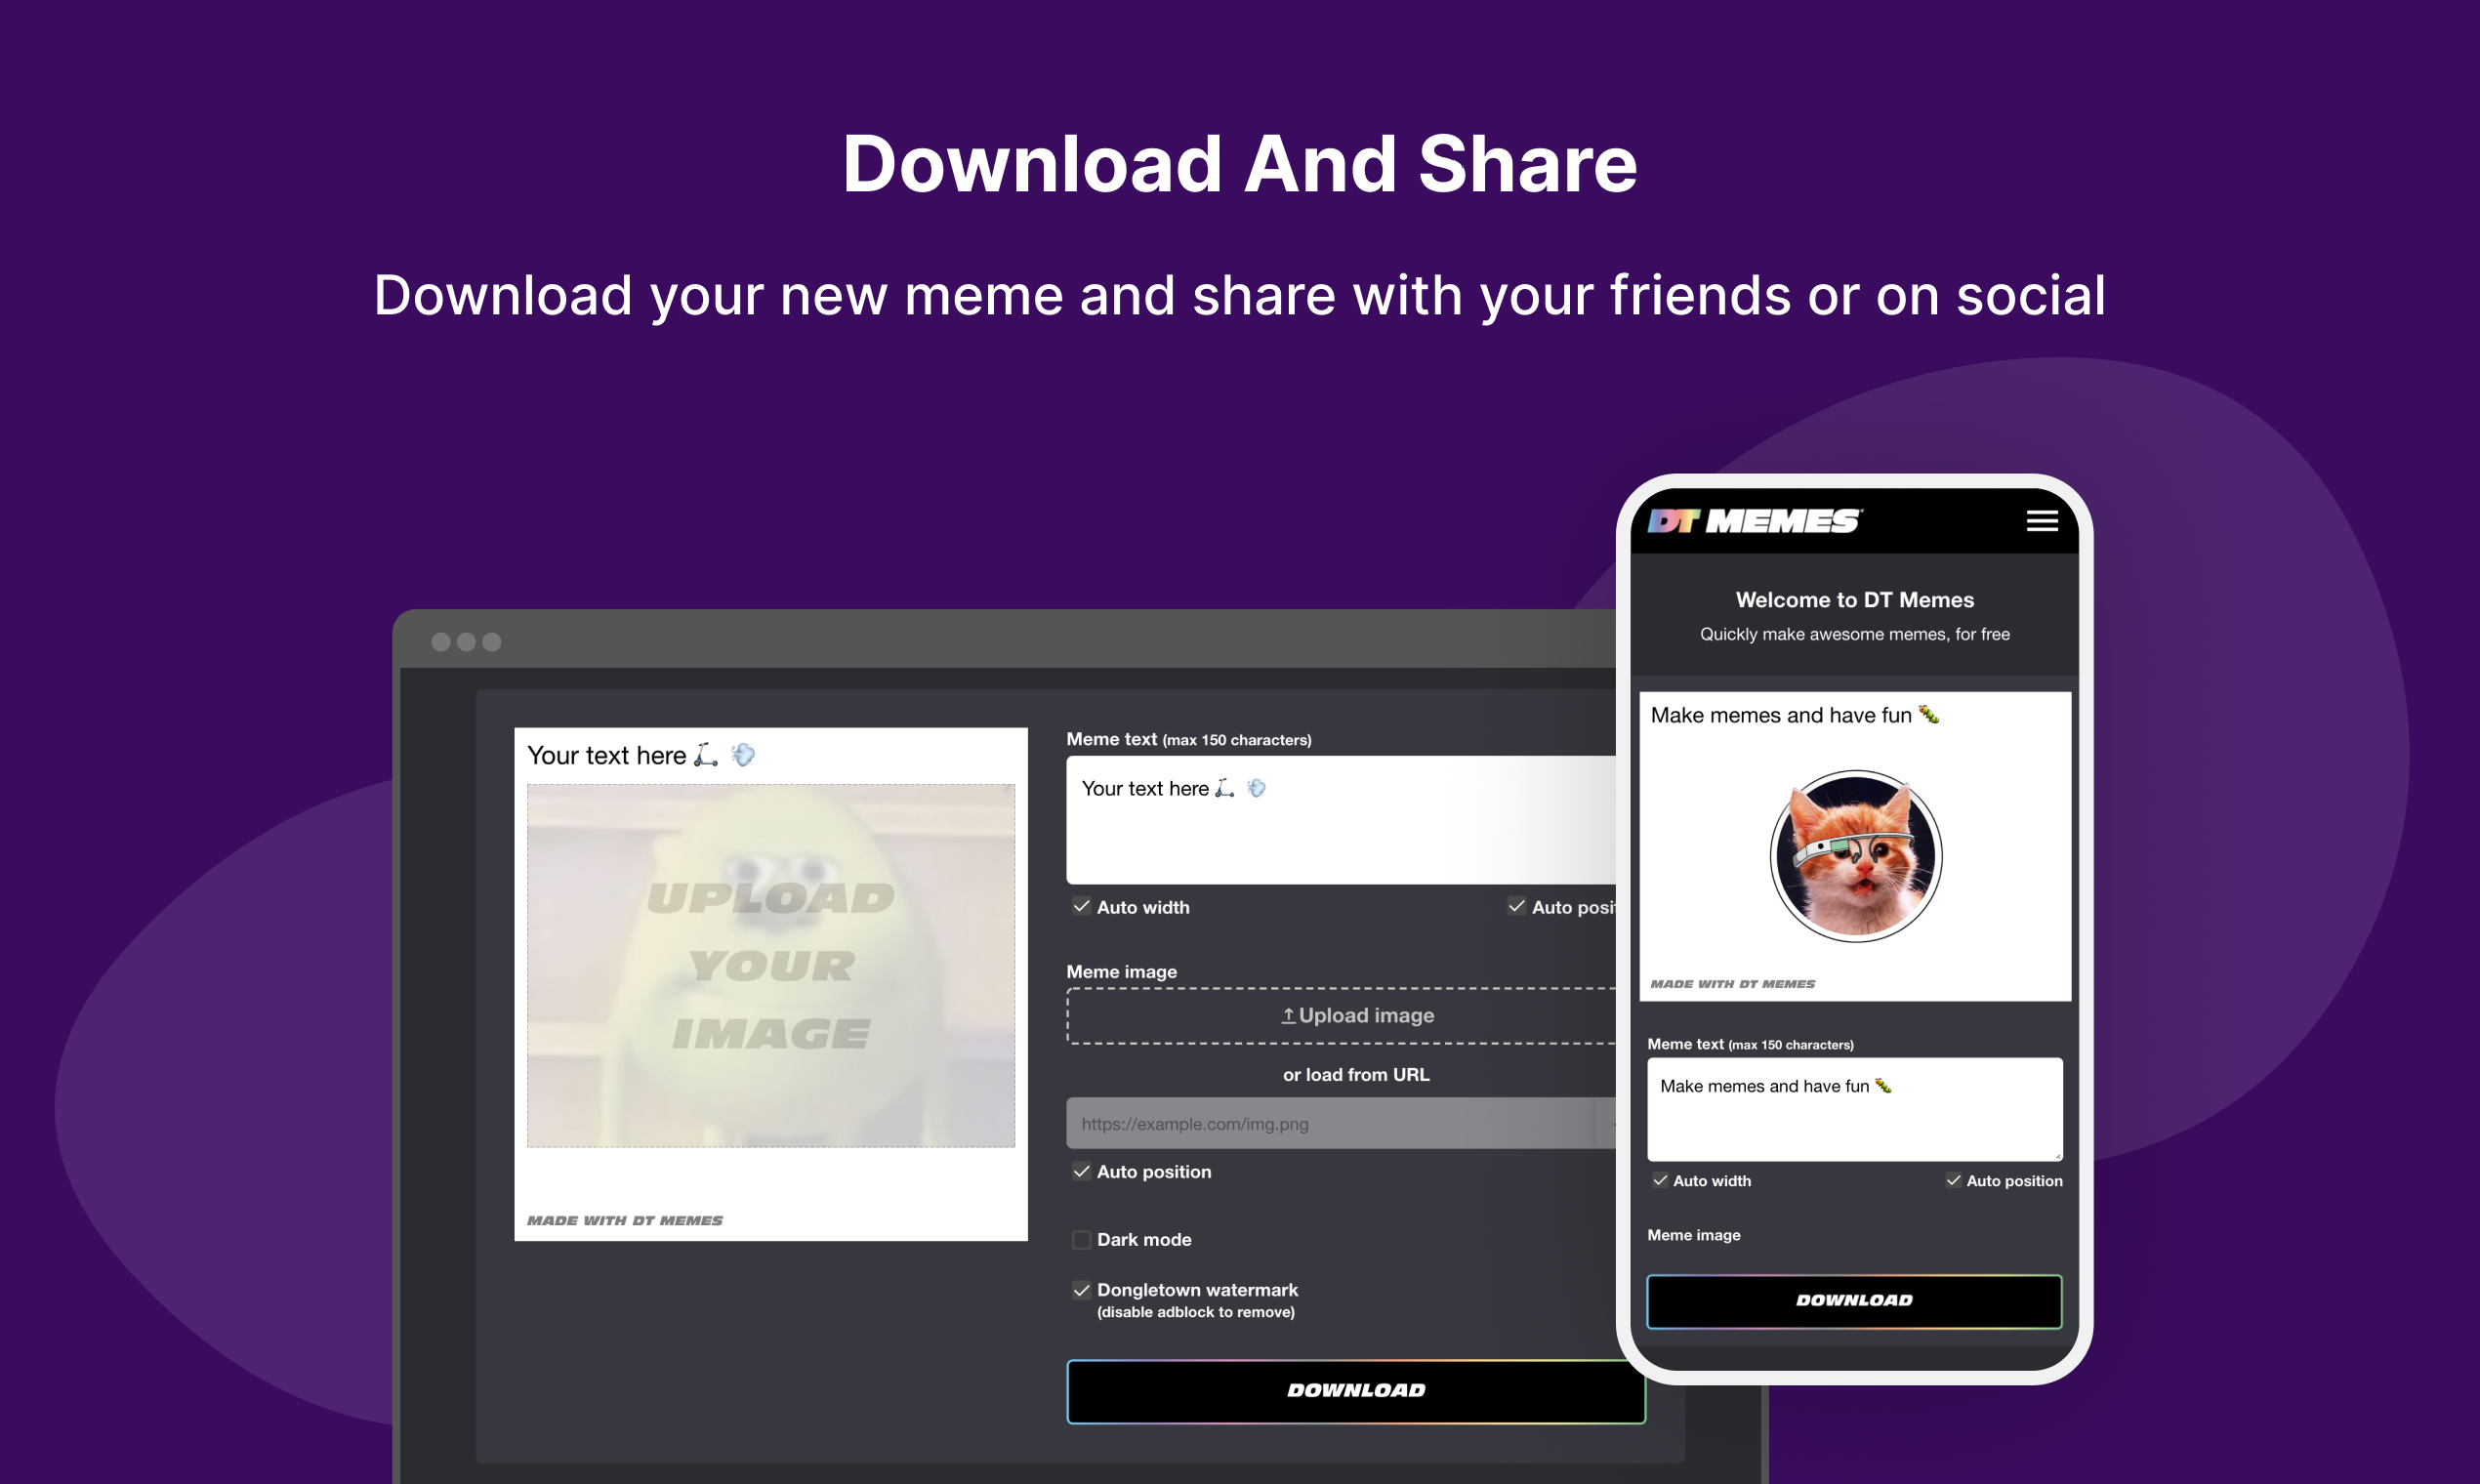Viewport: 2480px width, 1484px height.
Task: Enable the Dark mode checkbox
Action: tap(1081, 1240)
